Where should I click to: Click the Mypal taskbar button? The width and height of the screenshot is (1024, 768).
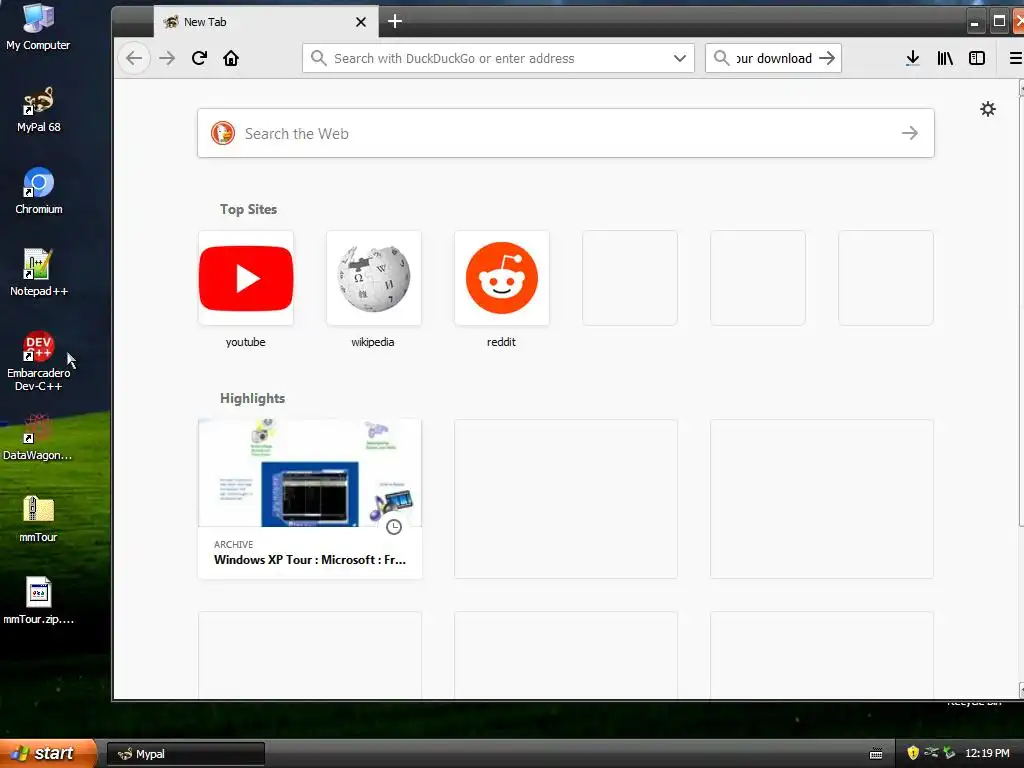pyautogui.click(x=185, y=754)
